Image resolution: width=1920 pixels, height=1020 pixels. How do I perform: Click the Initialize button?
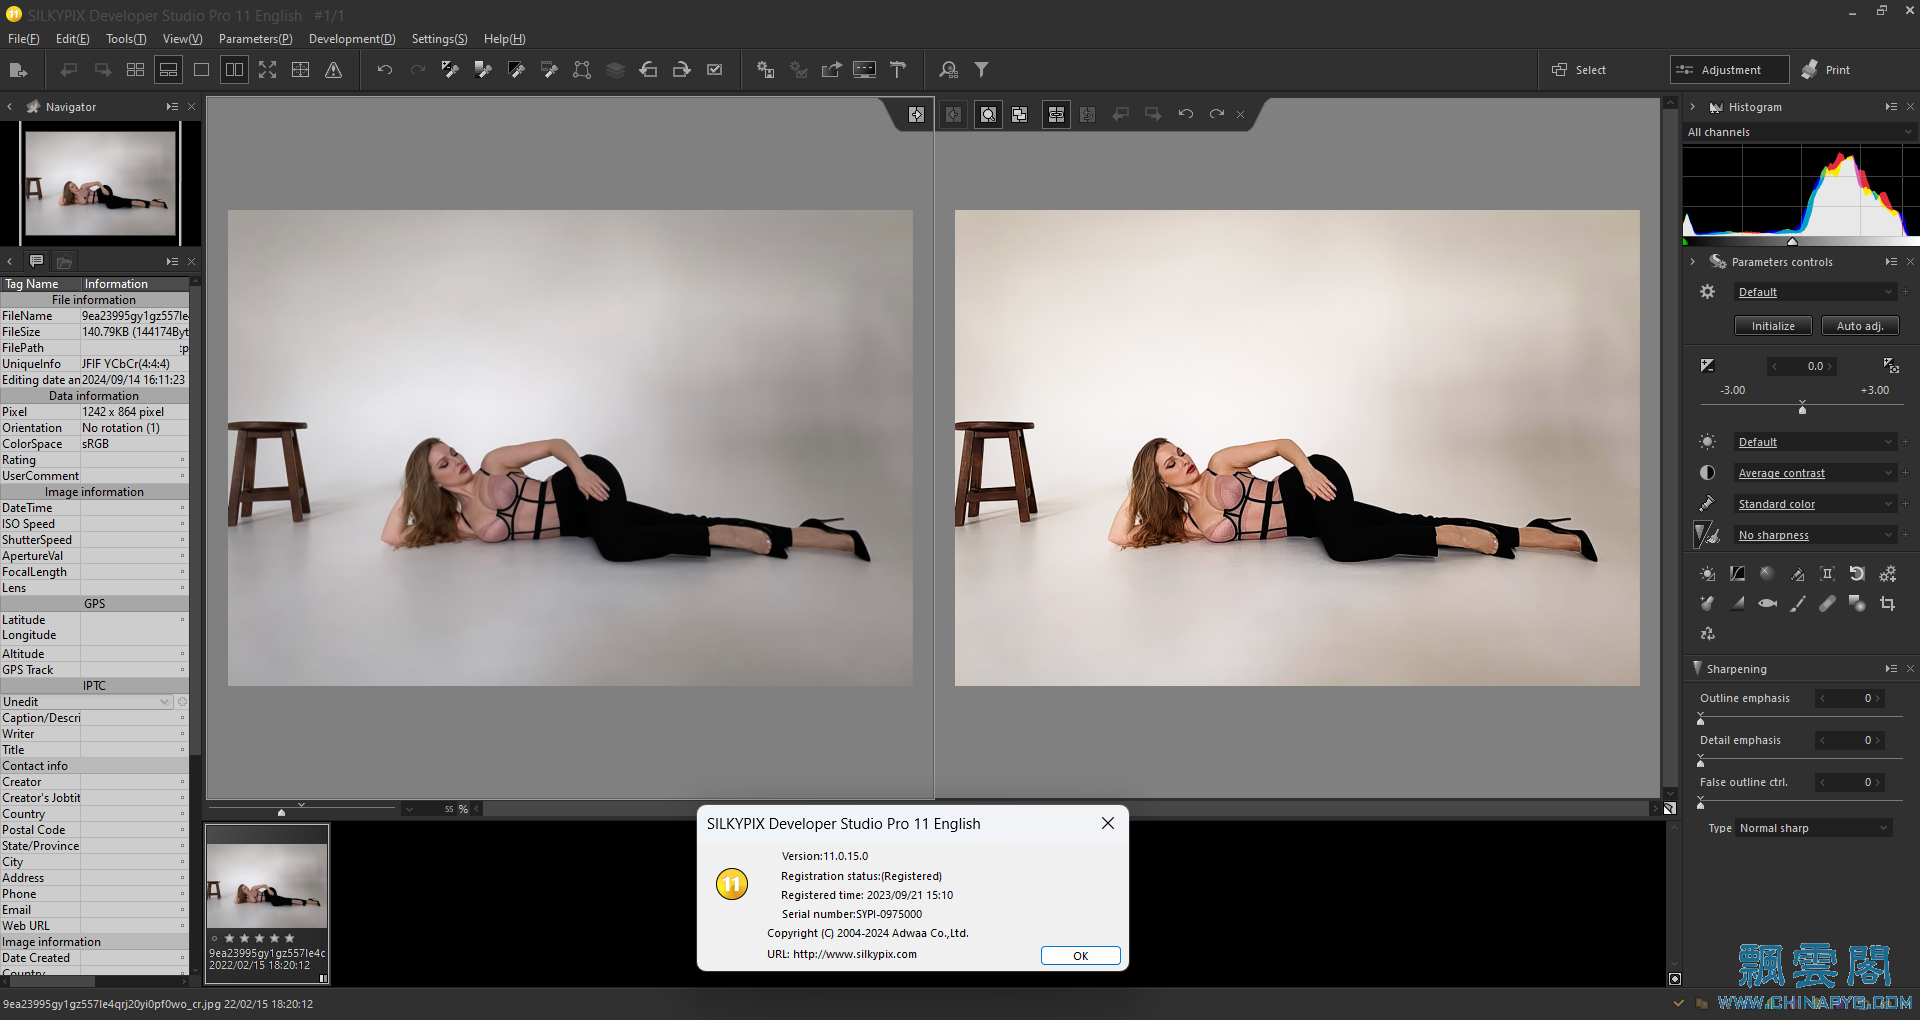tap(1772, 326)
